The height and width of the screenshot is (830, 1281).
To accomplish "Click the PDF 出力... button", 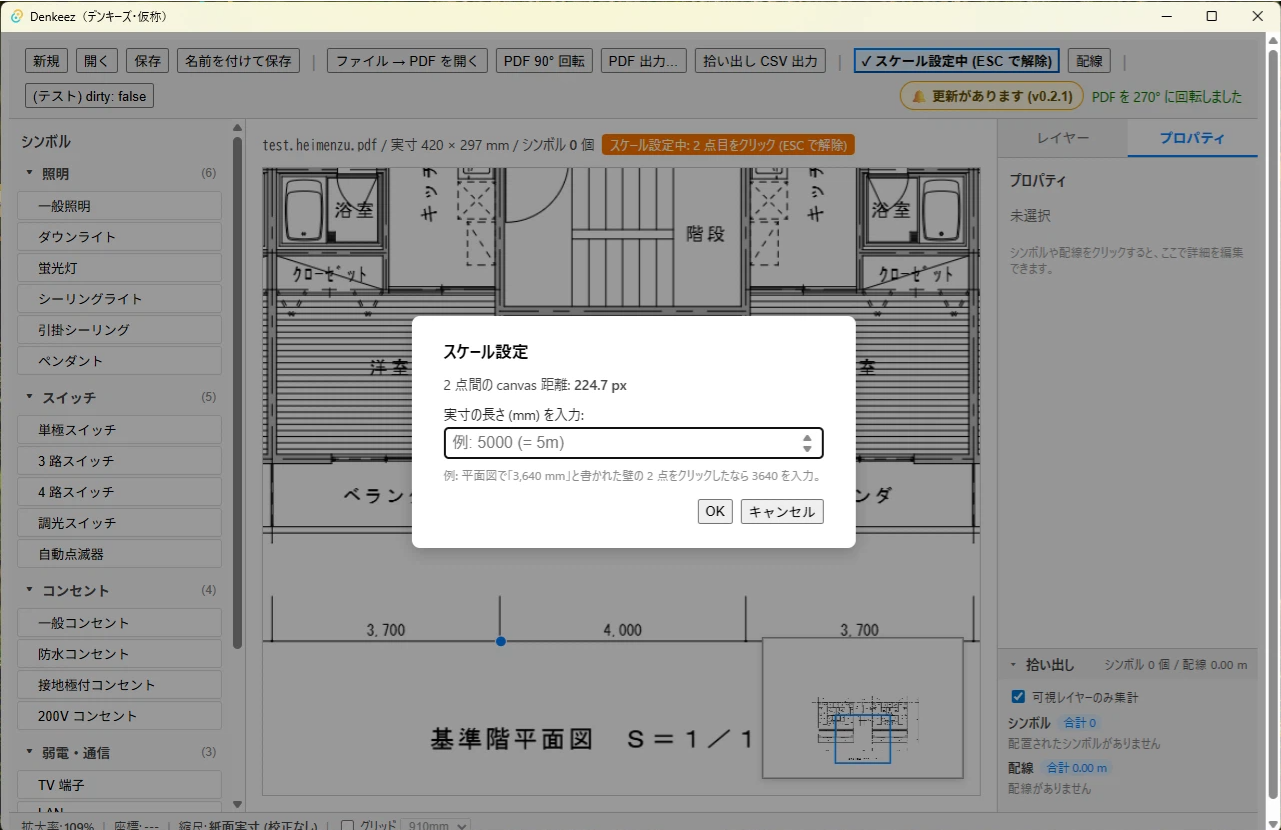I will coord(643,61).
